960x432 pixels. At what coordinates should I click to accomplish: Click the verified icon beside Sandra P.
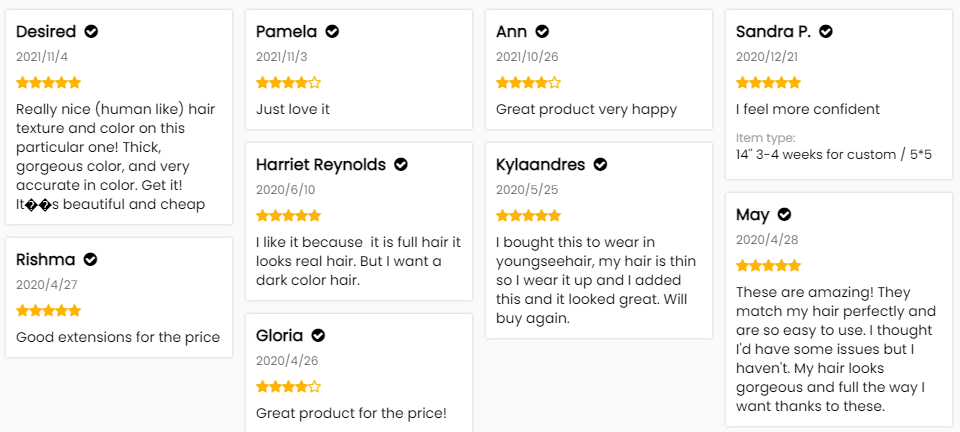point(826,32)
